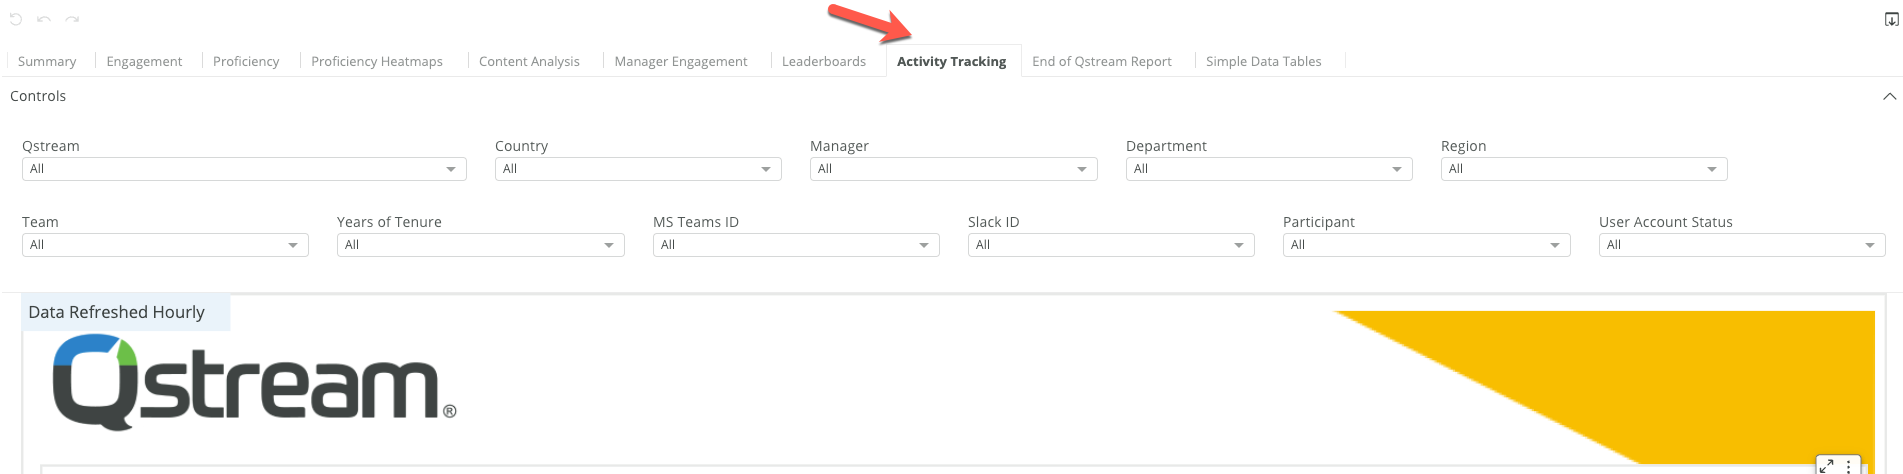
Task: Collapse the Controls panel chevron
Action: pos(1889,96)
